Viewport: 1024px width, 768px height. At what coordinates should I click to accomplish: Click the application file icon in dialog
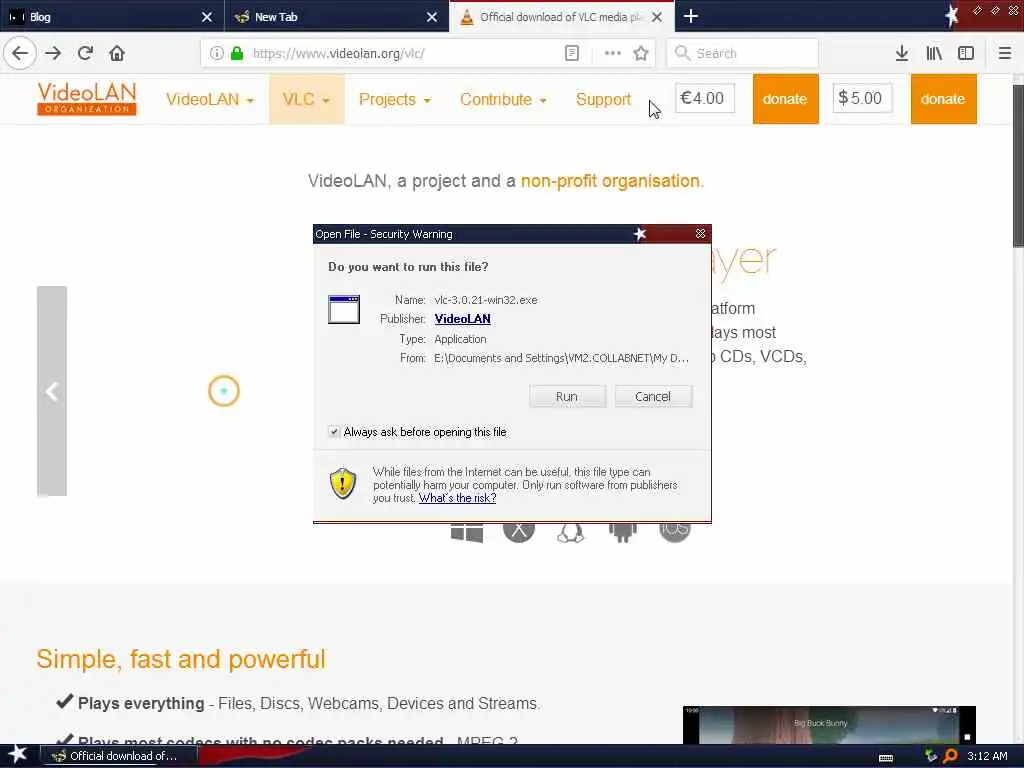(344, 310)
